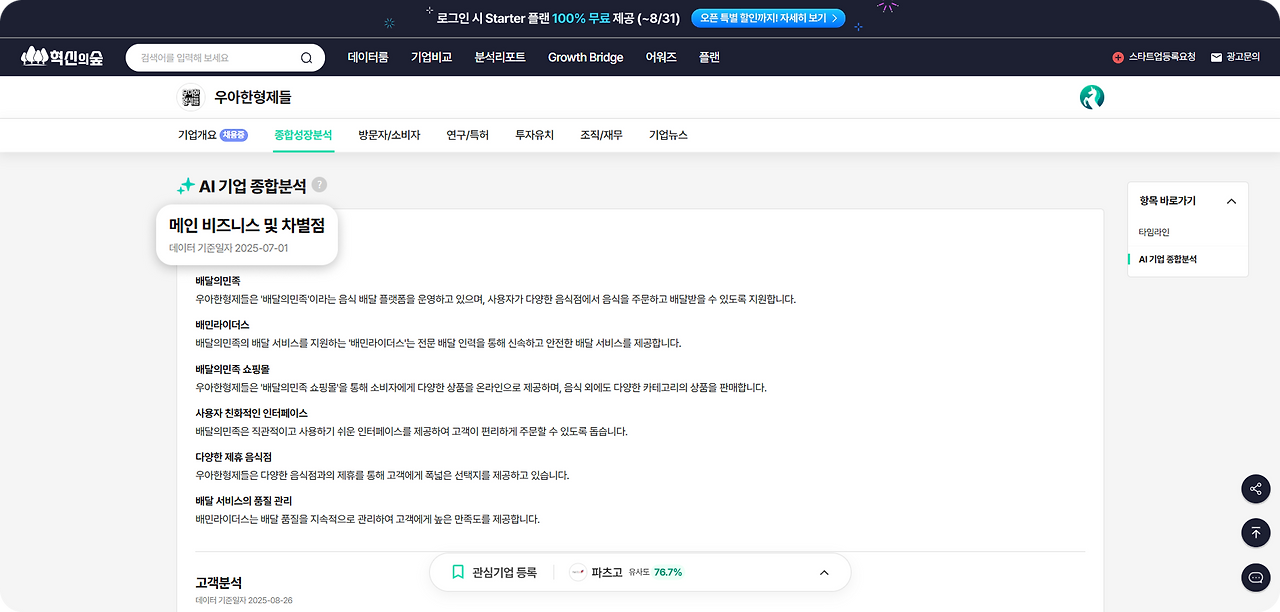1280x612 pixels.
Task: Switch to the 기업개요 tab
Action: (197, 135)
